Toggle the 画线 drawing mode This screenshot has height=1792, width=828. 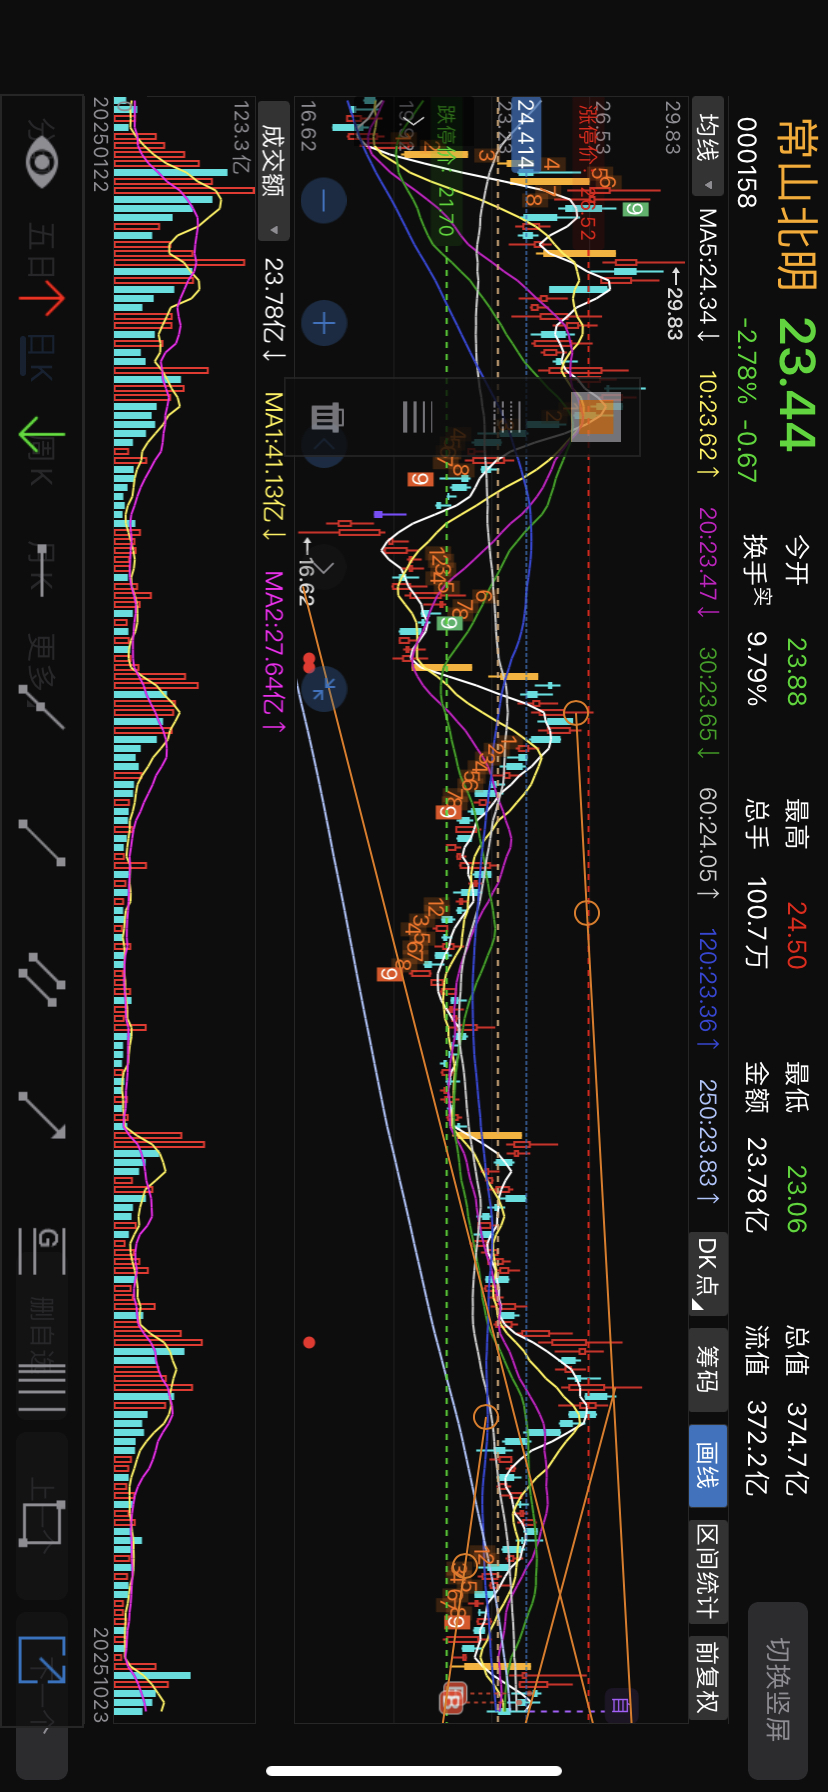point(708,1465)
